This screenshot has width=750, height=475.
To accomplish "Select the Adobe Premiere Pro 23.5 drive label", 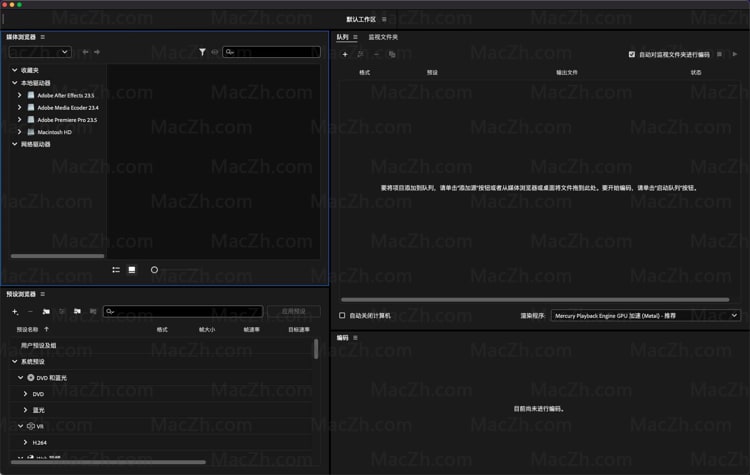I will [67, 120].
